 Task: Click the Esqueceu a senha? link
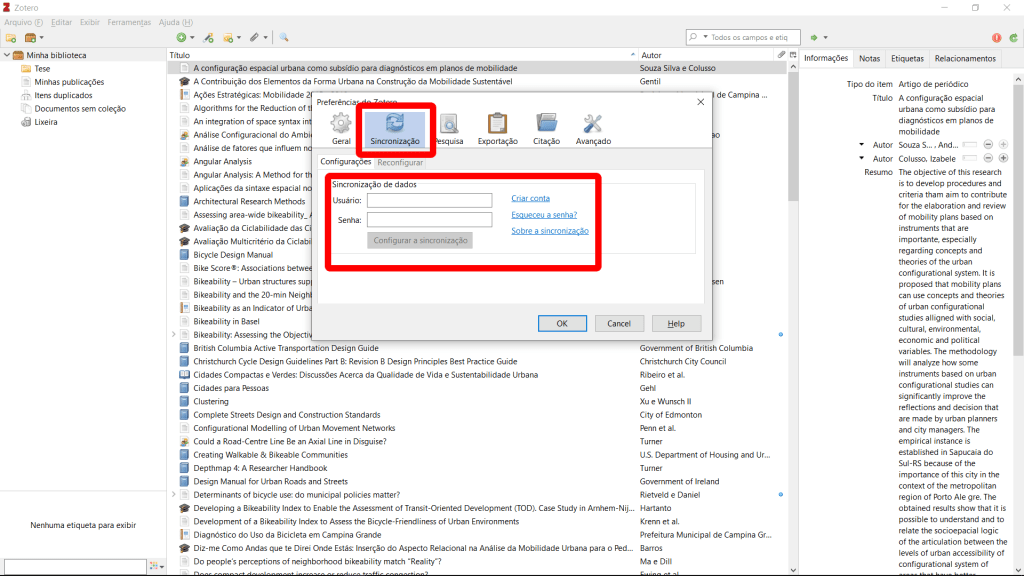(x=544, y=215)
